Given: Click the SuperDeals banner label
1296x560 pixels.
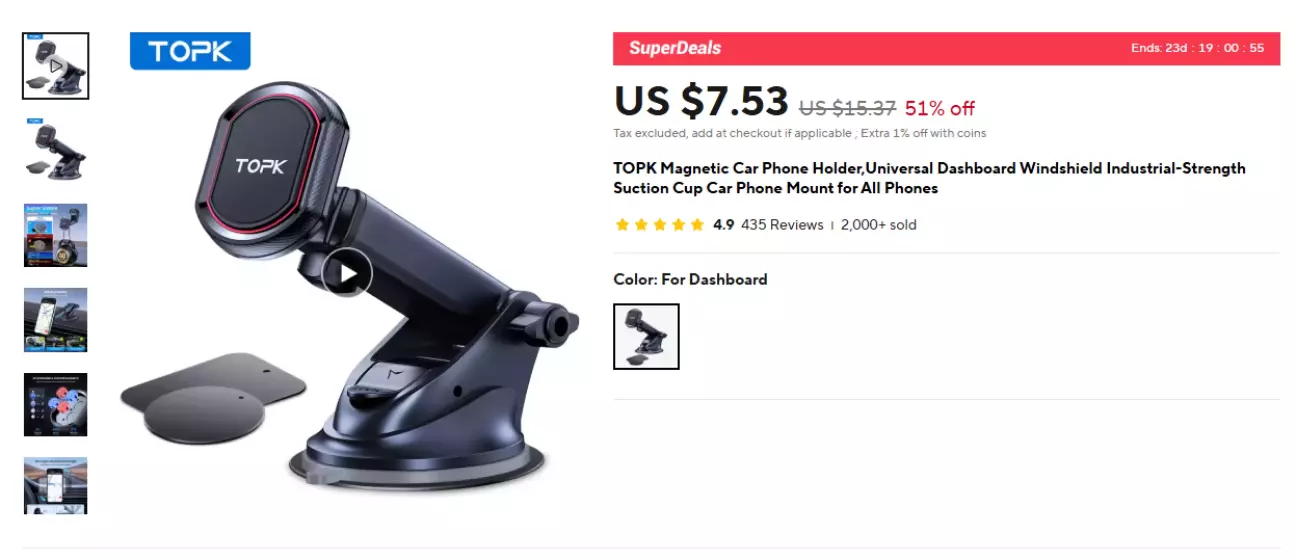Looking at the screenshot, I should [675, 48].
